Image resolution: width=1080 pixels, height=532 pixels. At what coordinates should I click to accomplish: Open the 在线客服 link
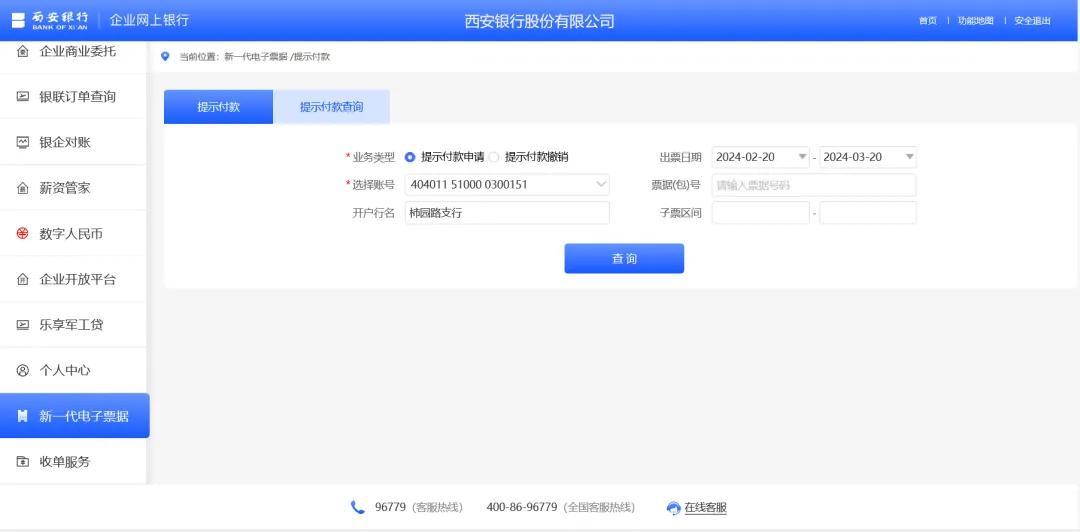click(705, 508)
